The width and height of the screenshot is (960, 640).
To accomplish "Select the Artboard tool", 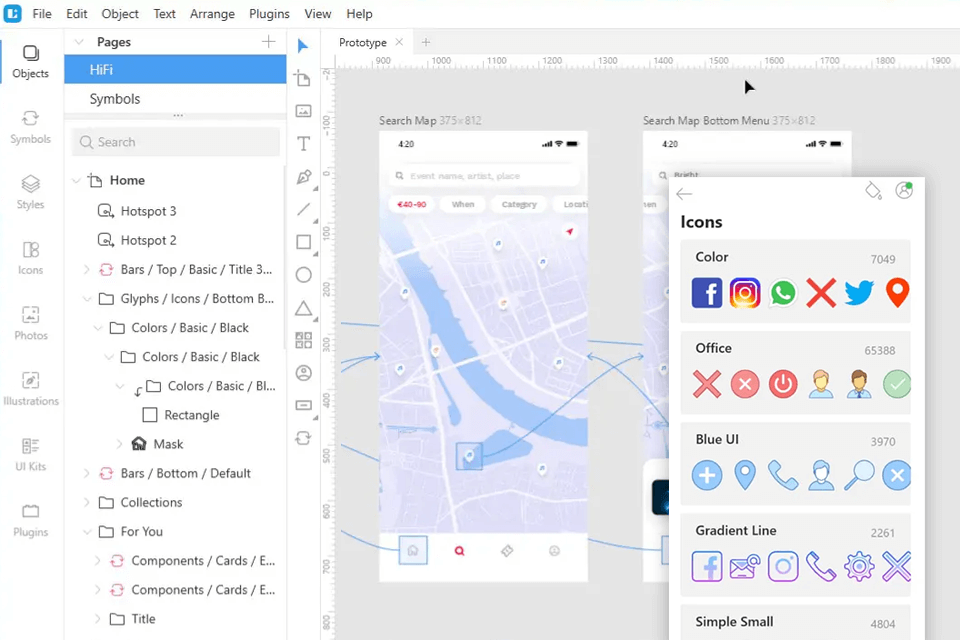I will click(x=303, y=78).
